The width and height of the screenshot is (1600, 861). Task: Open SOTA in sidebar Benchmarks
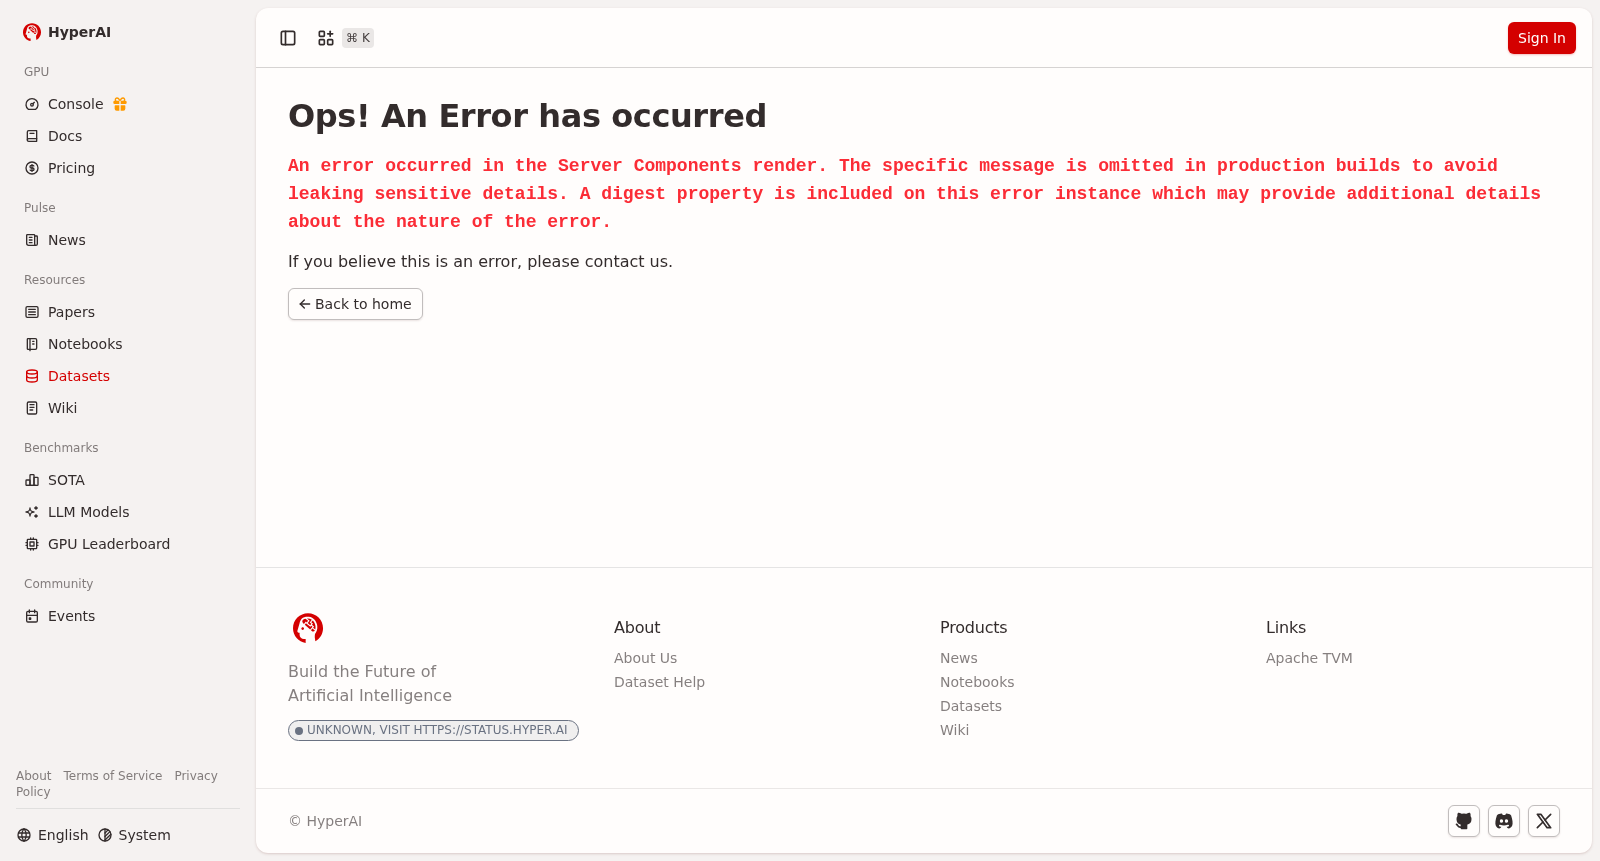click(x=128, y=480)
